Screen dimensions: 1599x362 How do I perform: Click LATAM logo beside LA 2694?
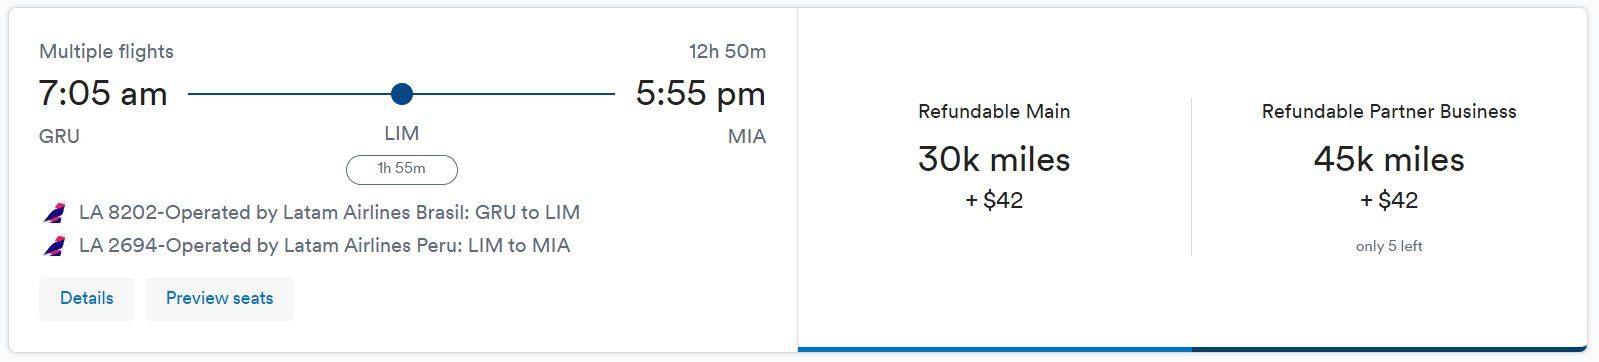pos(54,246)
